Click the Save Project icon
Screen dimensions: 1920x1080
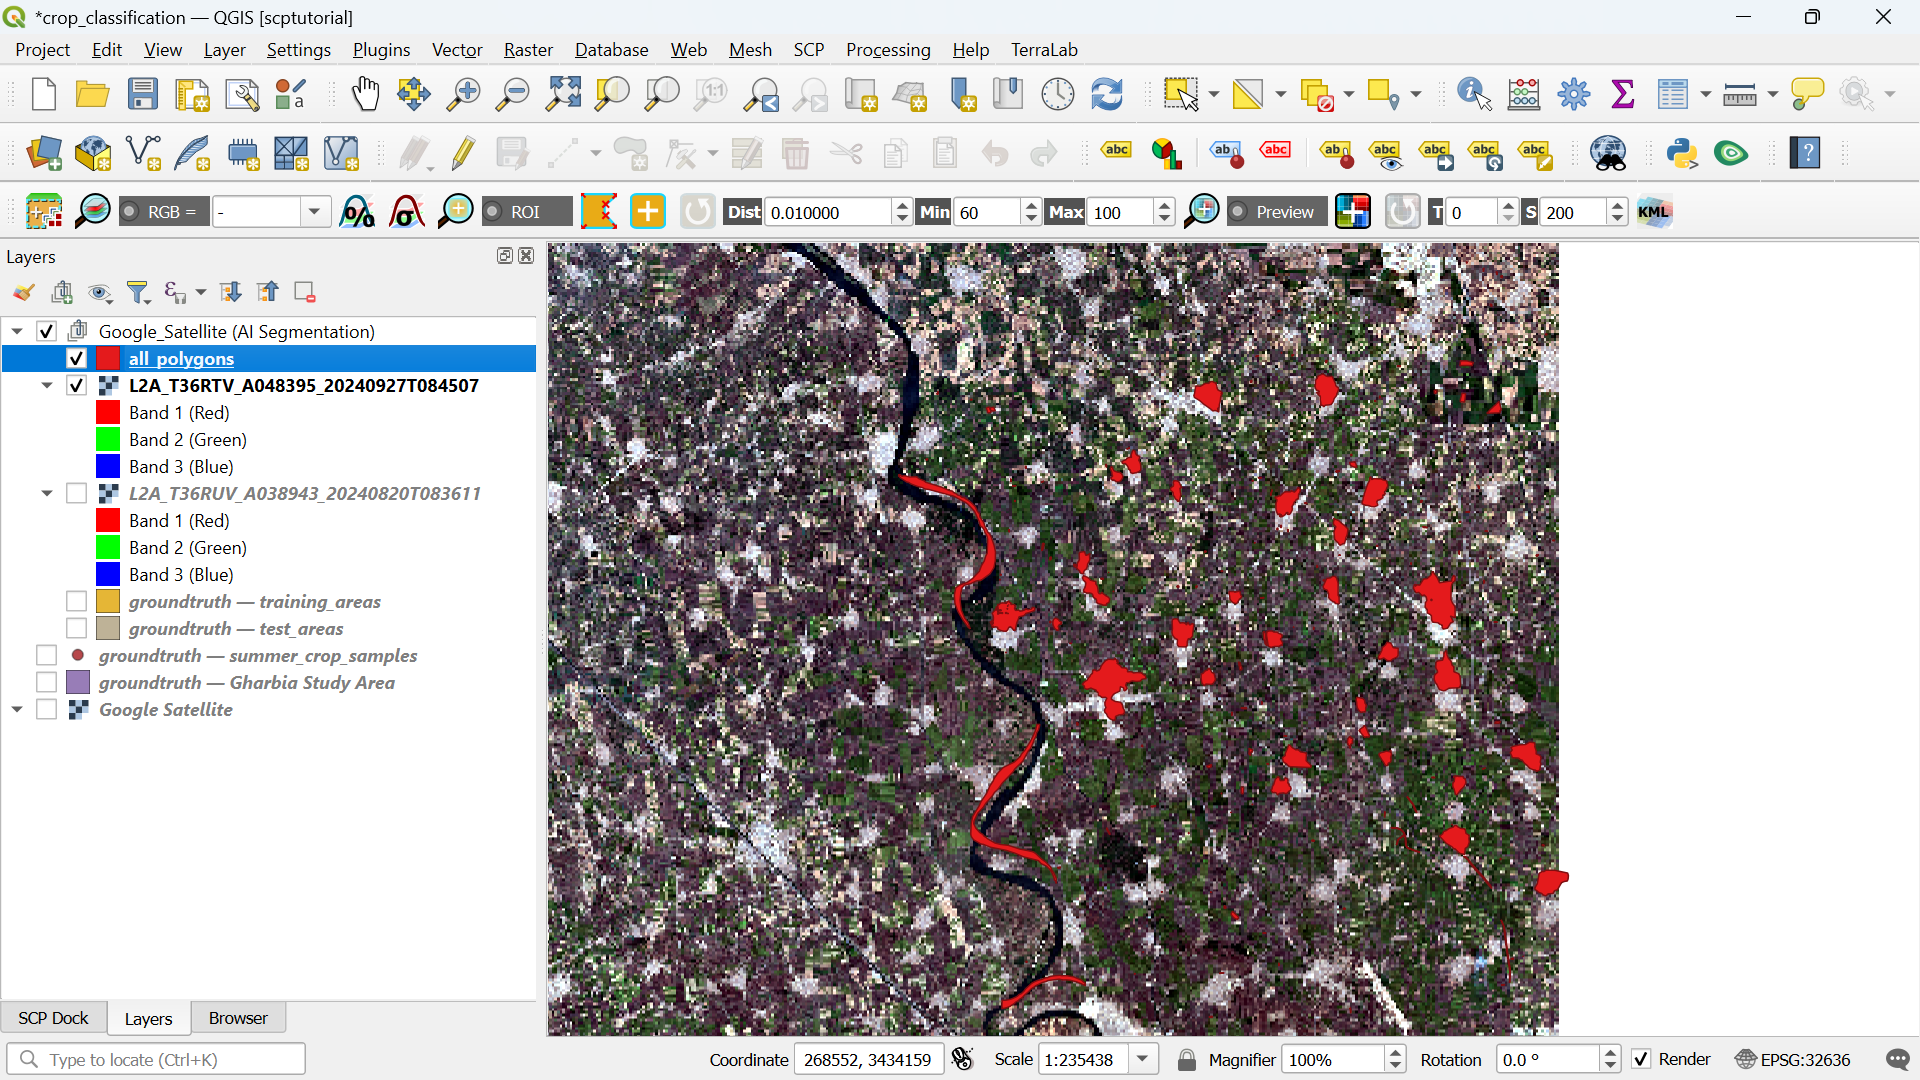[x=143, y=94]
